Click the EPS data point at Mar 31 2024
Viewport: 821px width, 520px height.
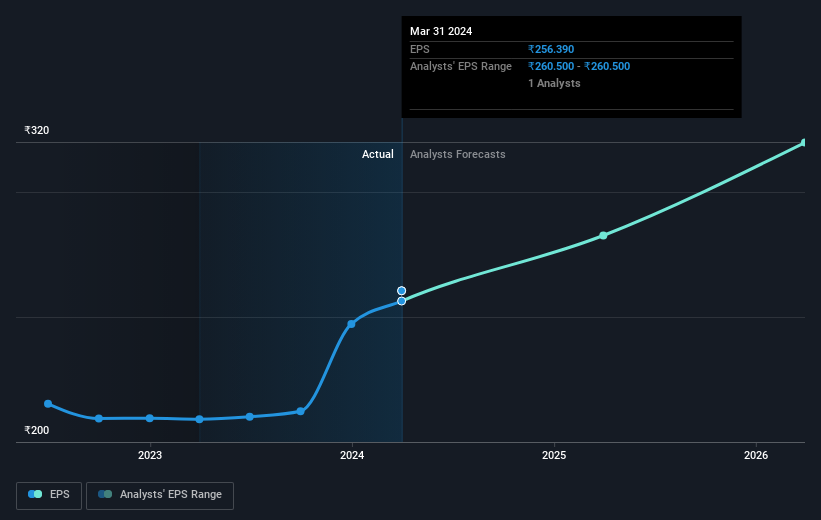pos(402,301)
